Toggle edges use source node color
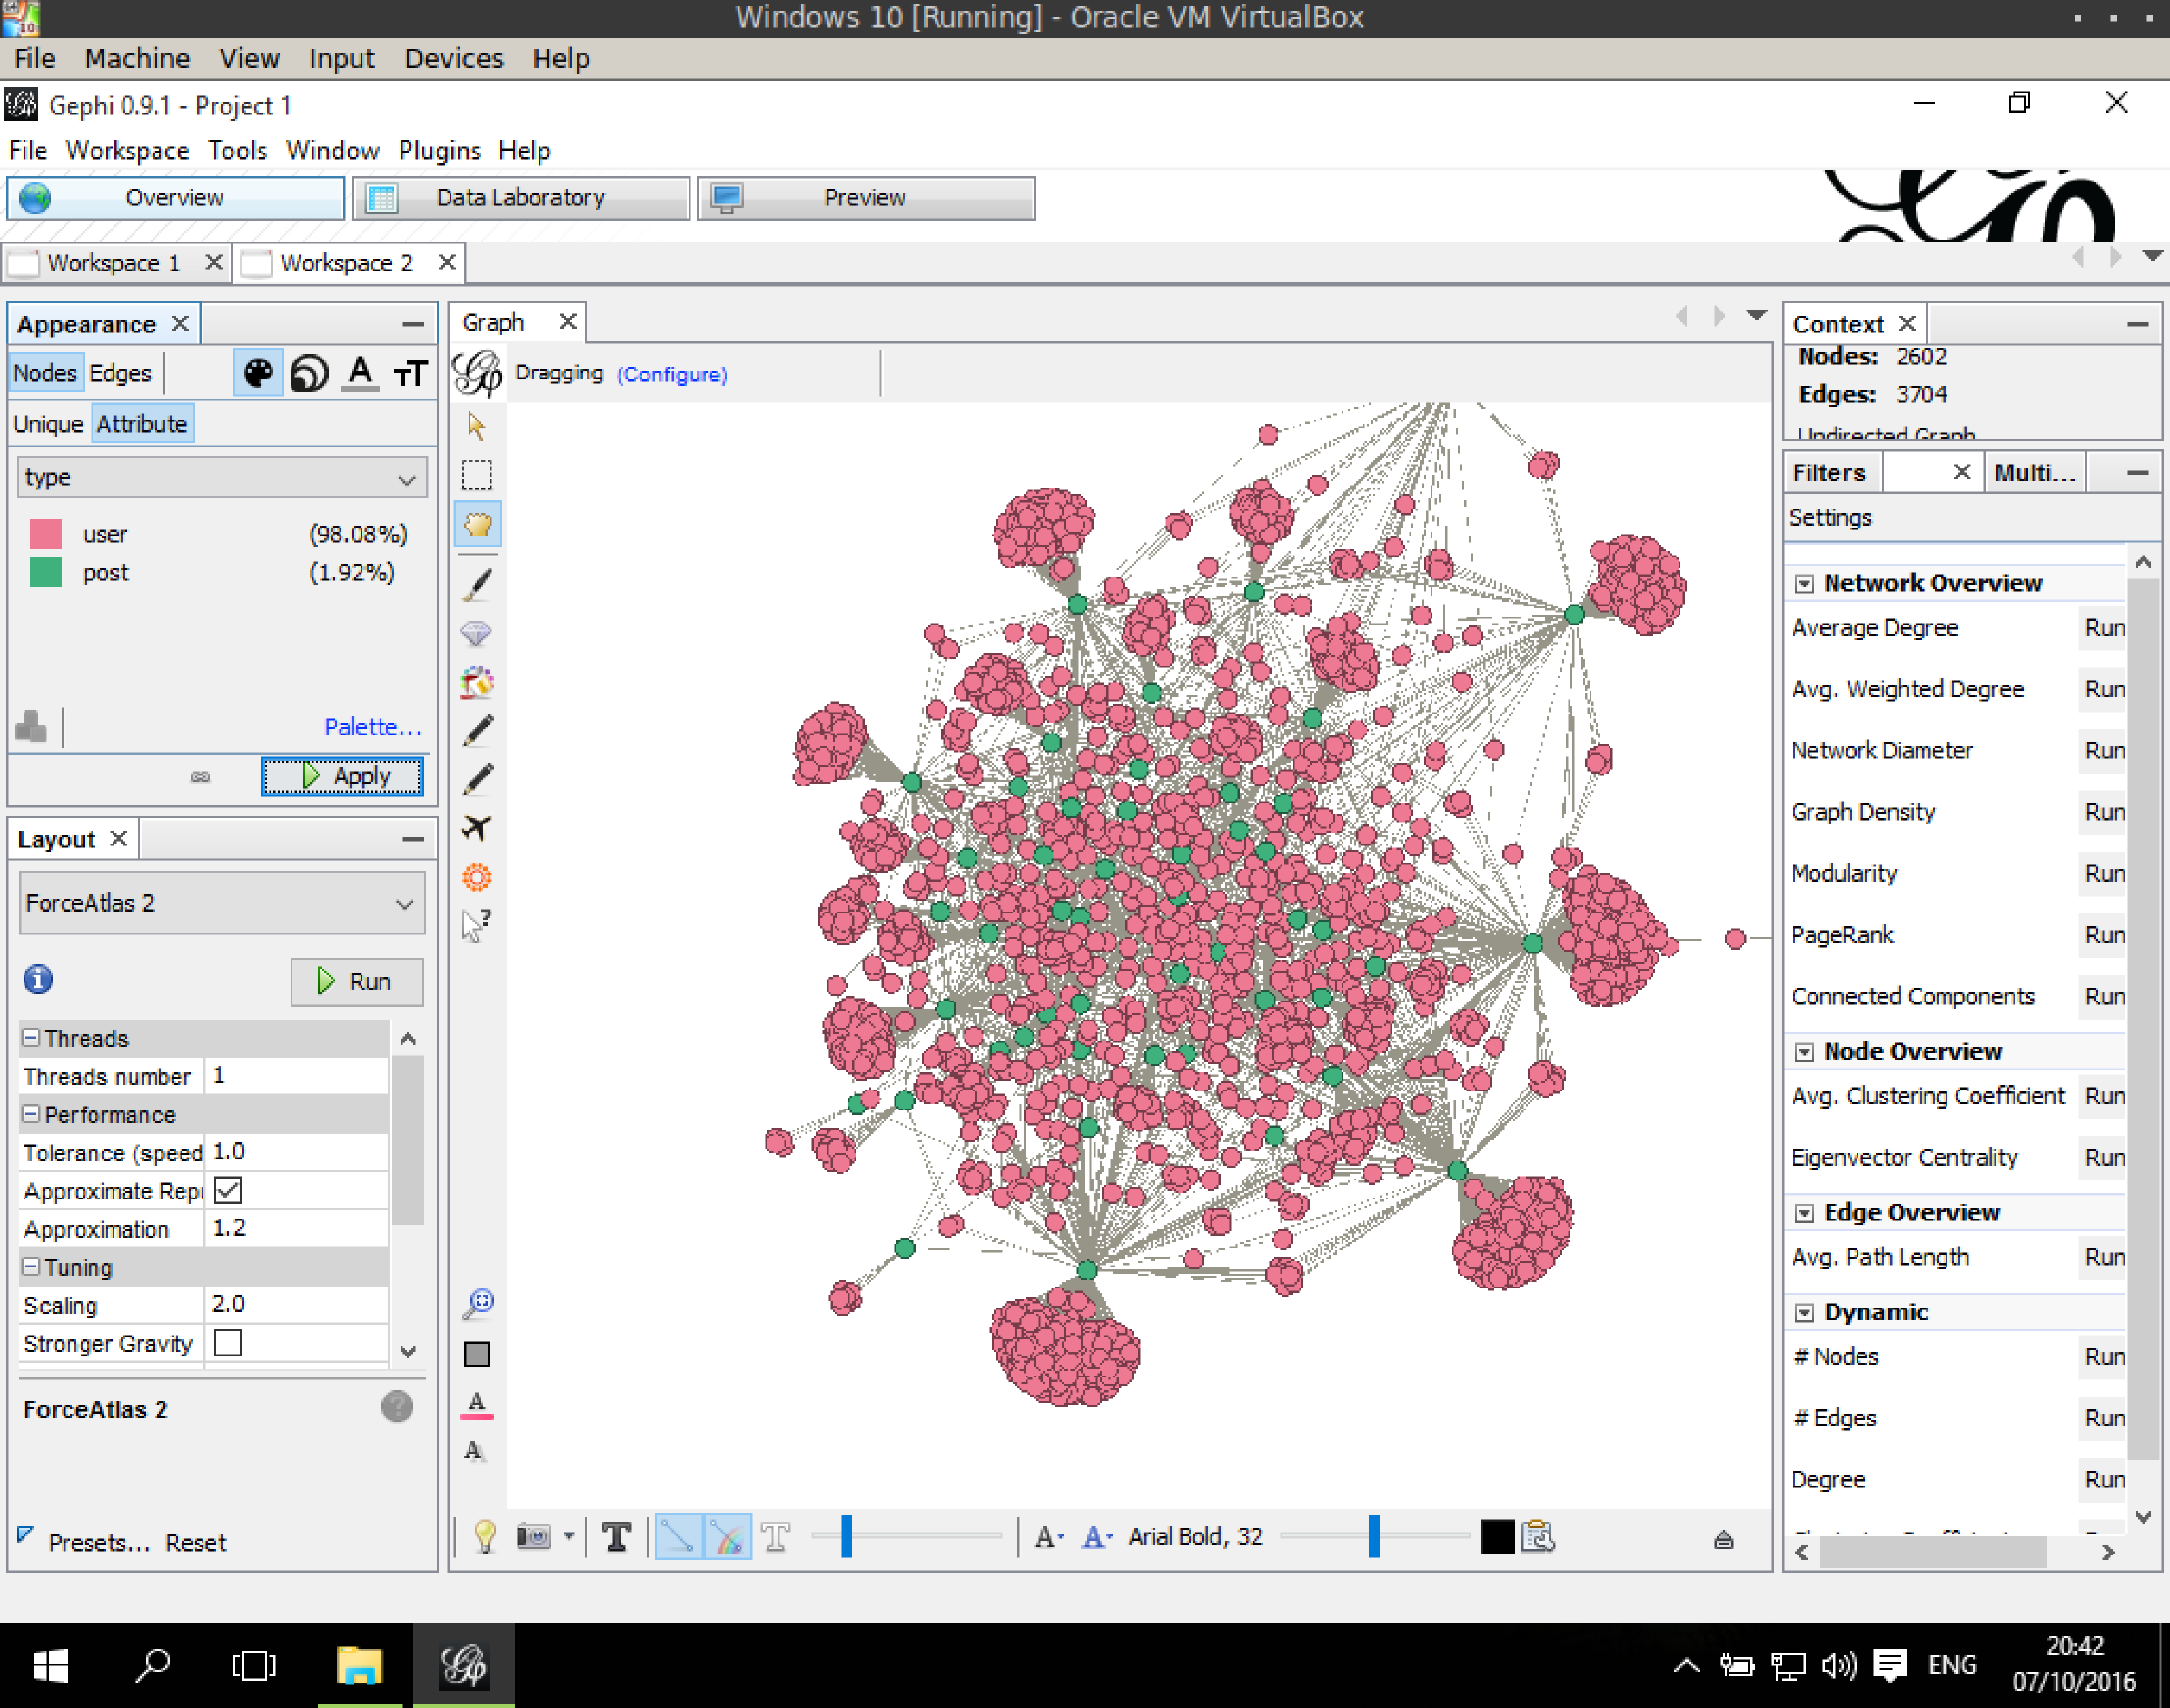 tap(728, 1536)
